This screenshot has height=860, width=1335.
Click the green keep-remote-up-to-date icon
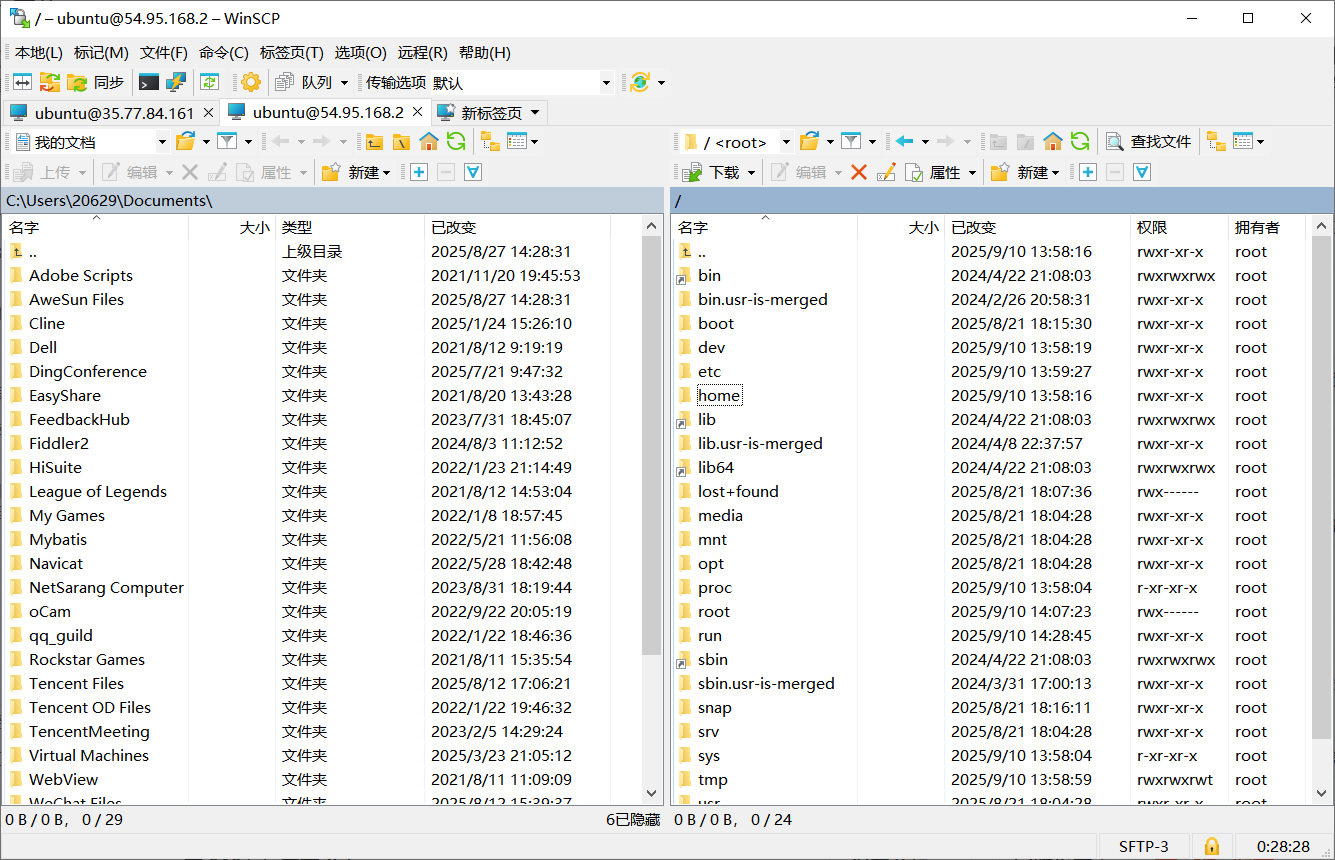pyautogui.click(x=209, y=82)
